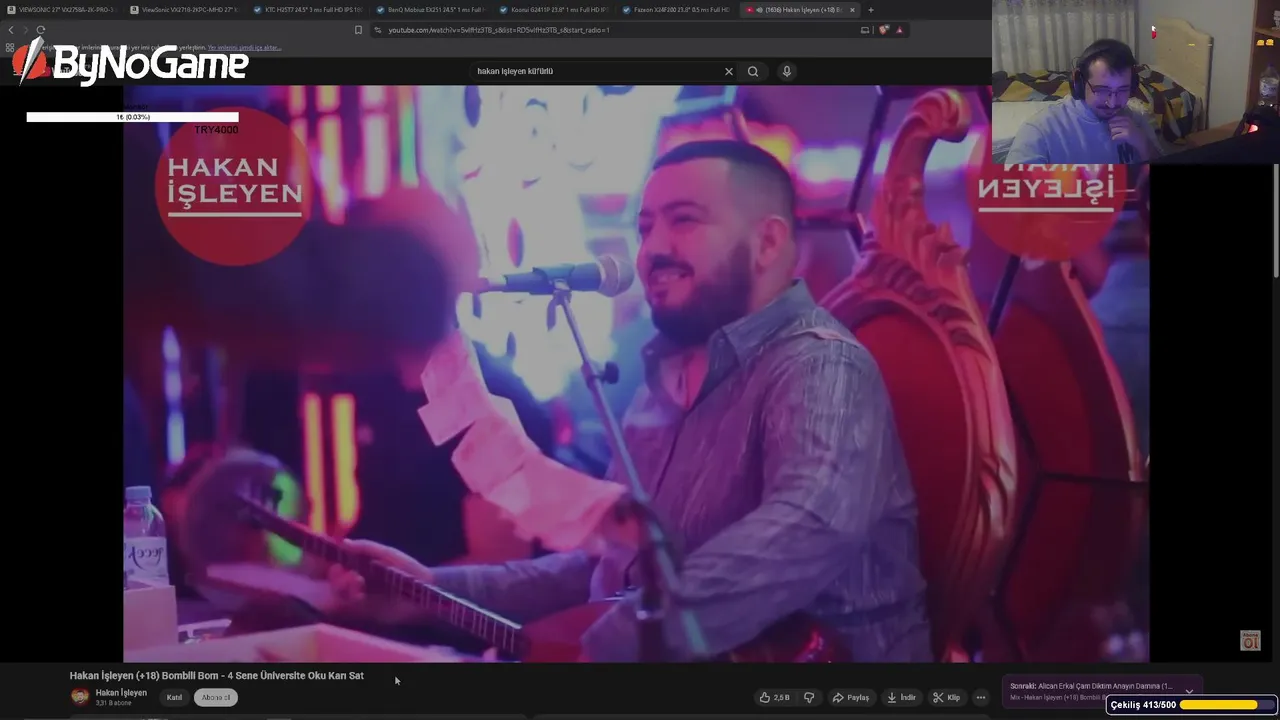Clear the YouTube search box text
Screen dimensions: 1280x720
[728, 71]
